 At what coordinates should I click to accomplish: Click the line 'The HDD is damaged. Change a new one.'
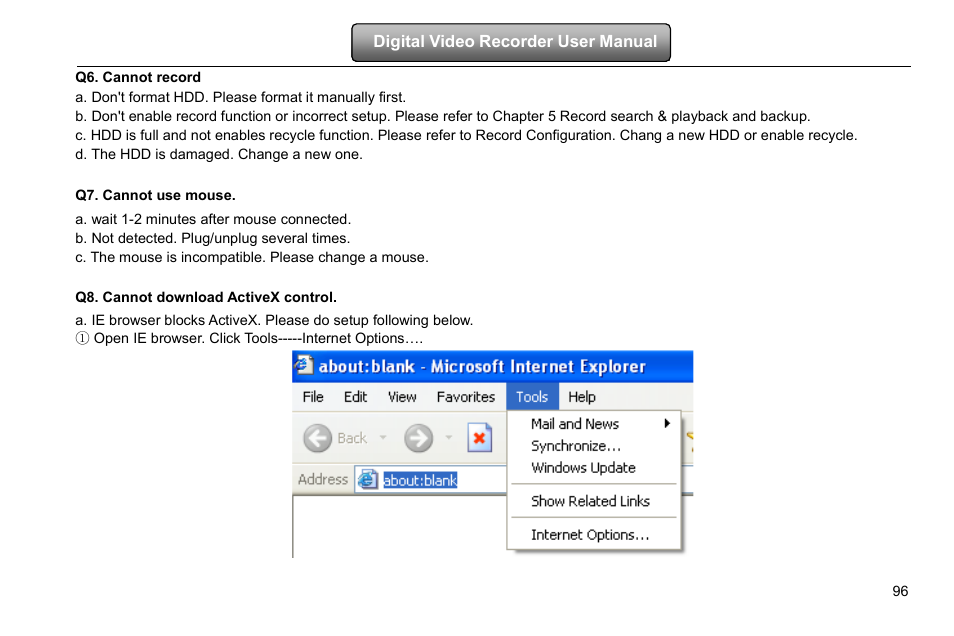coord(219,155)
